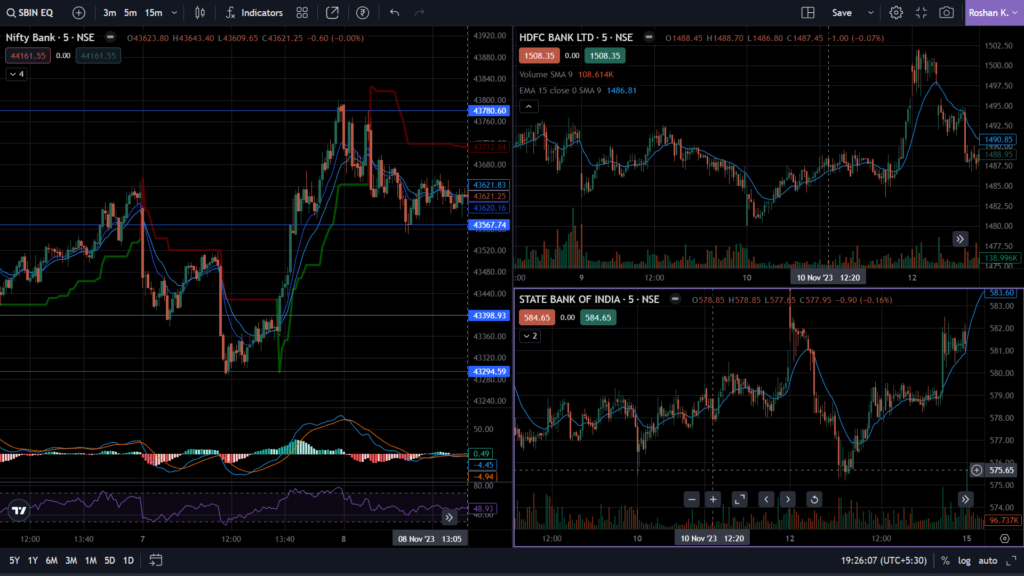The height and width of the screenshot is (576, 1024).
Task: Select the 5Y date range
Action: coord(14,561)
